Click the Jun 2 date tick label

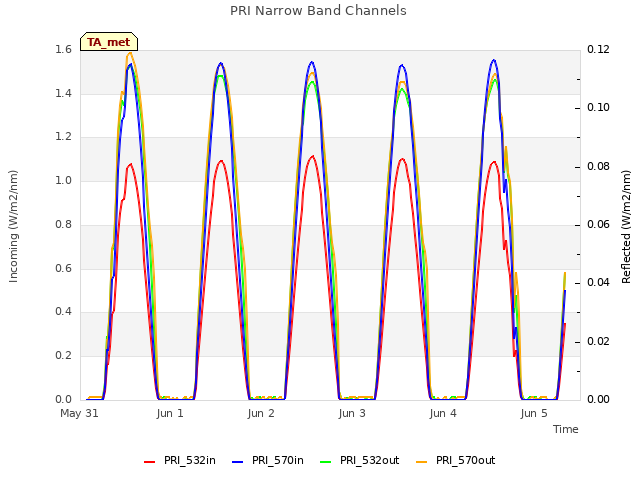[261, 413]
